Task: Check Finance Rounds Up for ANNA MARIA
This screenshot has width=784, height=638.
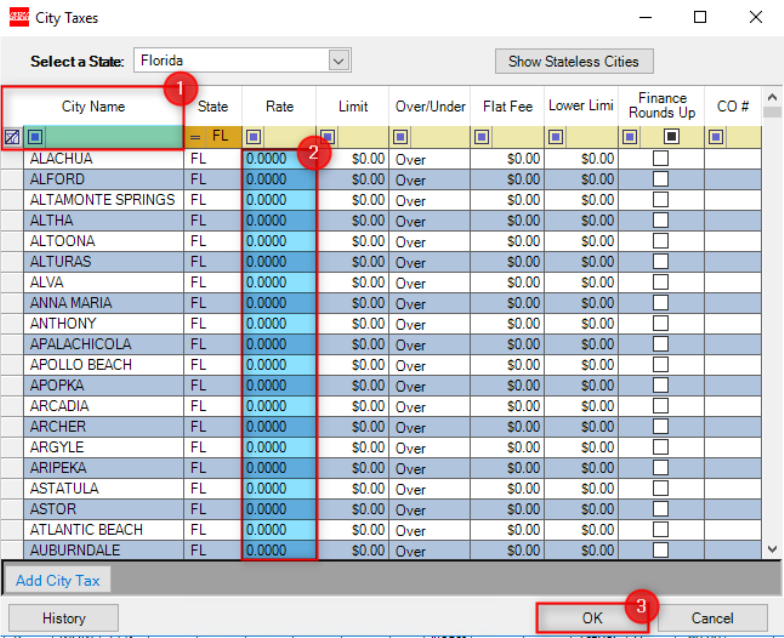Action: click(660, 302)
